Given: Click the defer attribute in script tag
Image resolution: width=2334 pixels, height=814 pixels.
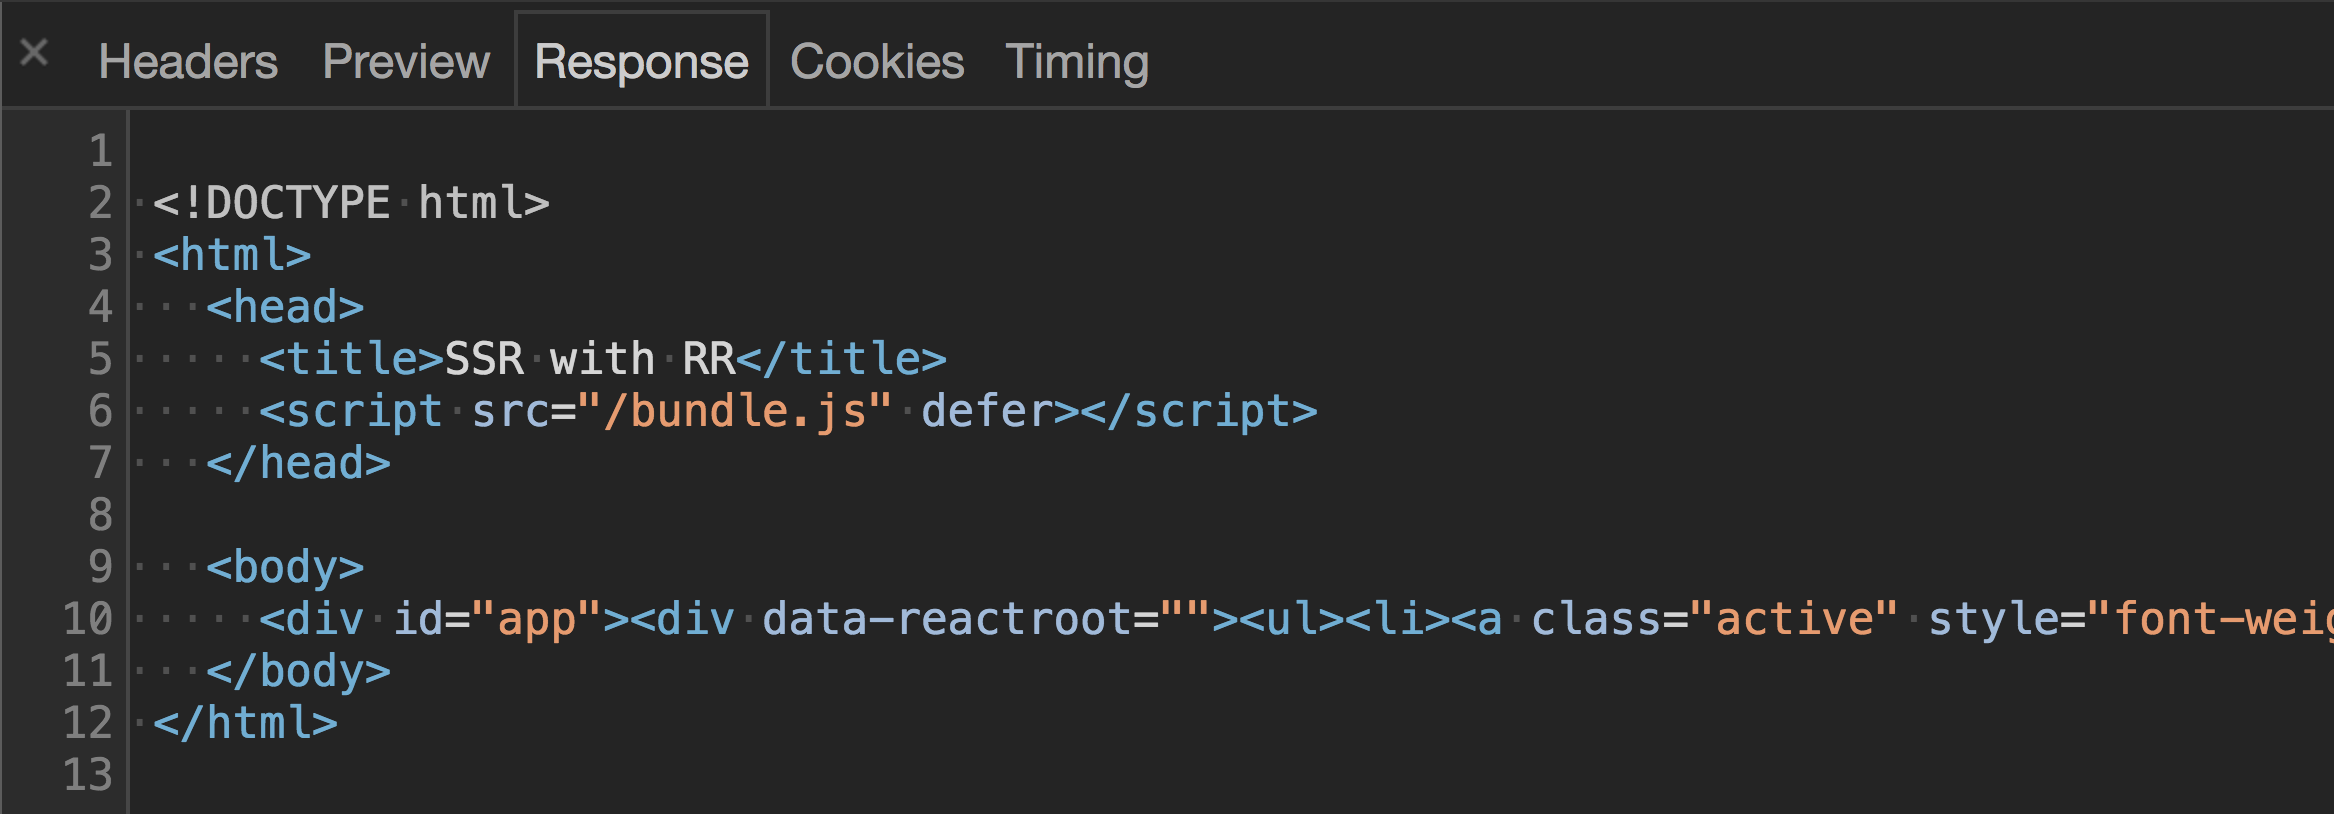Looking at the screenshot, I should 985,412.
